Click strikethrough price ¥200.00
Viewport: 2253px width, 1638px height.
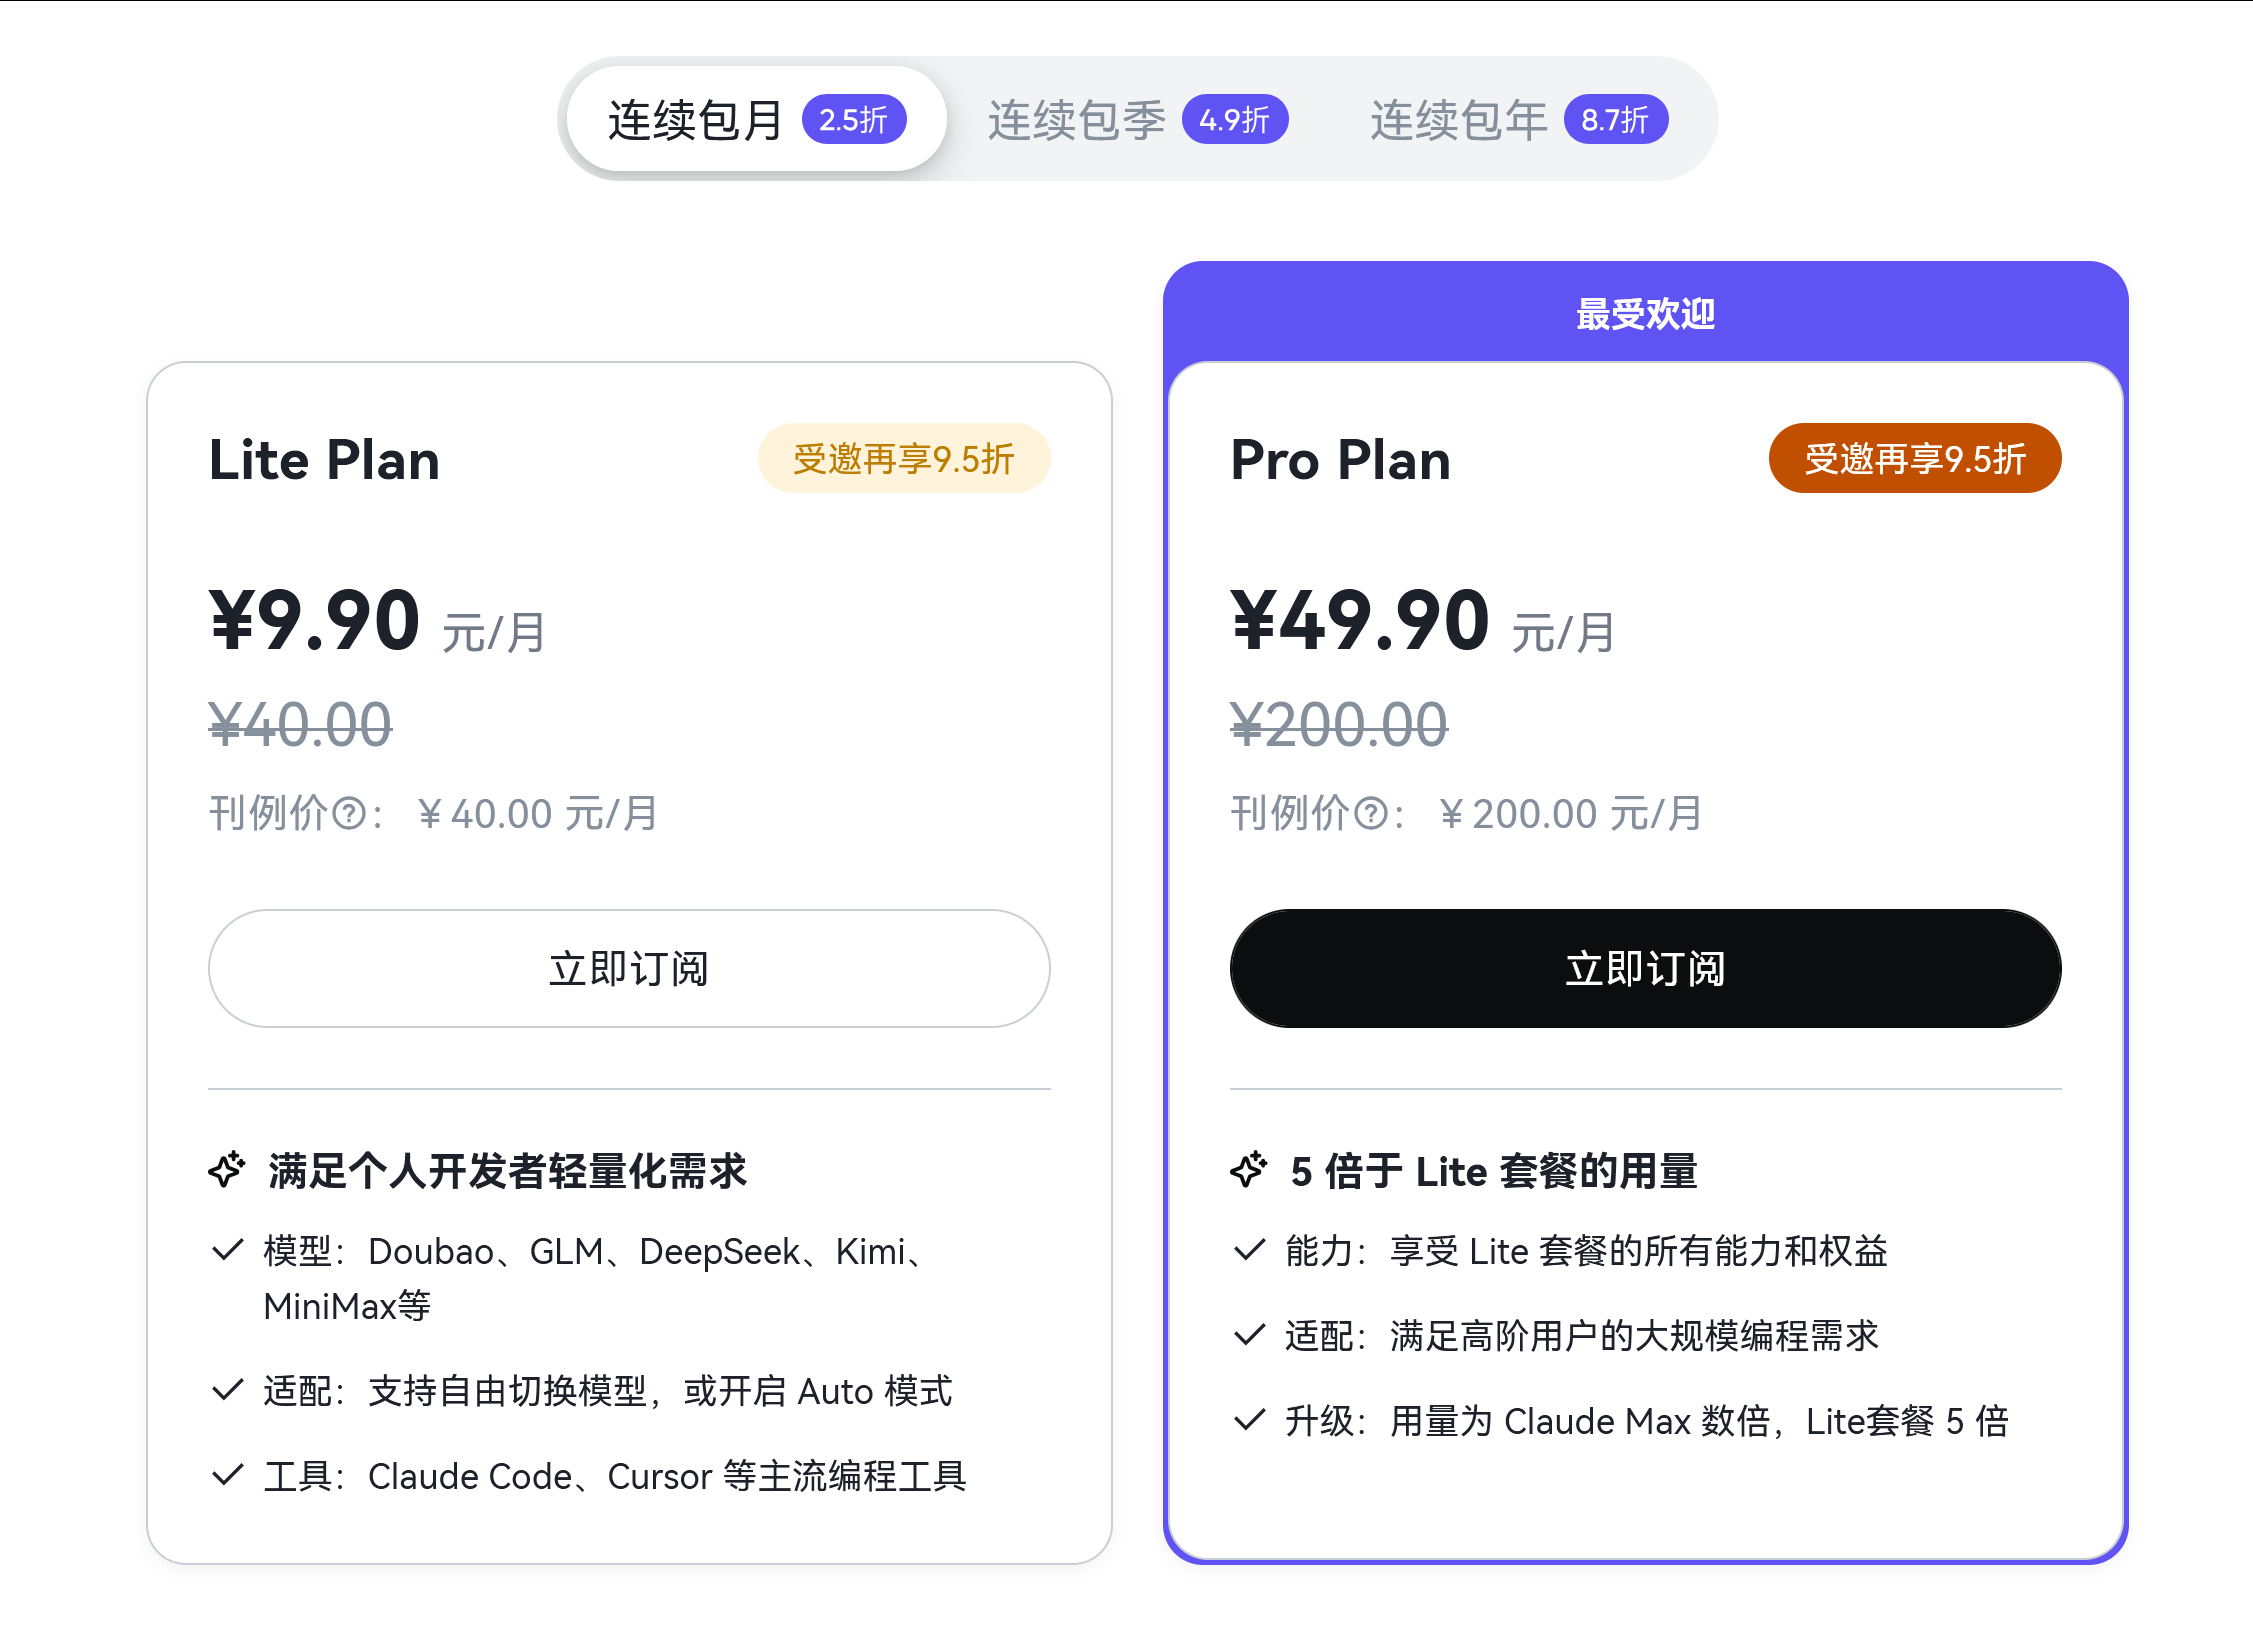[x=1339, y=725]
